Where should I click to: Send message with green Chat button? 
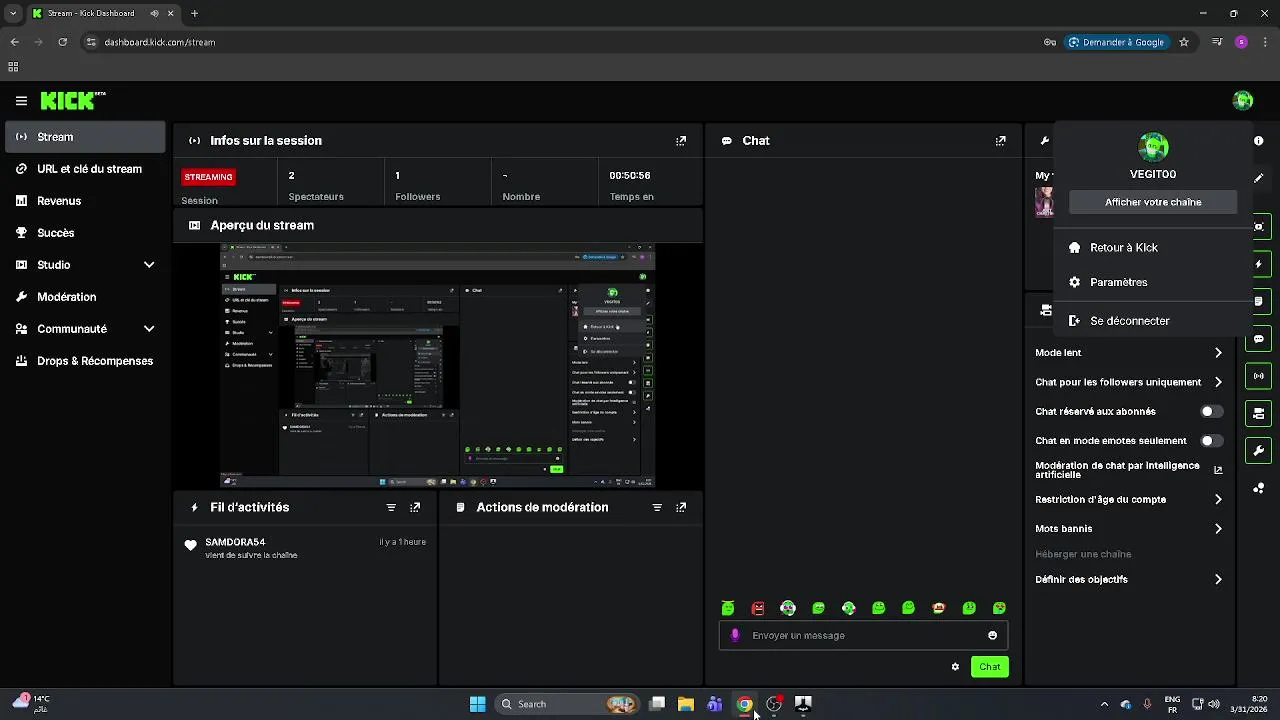pyautogui.click(x=989, y=667)
